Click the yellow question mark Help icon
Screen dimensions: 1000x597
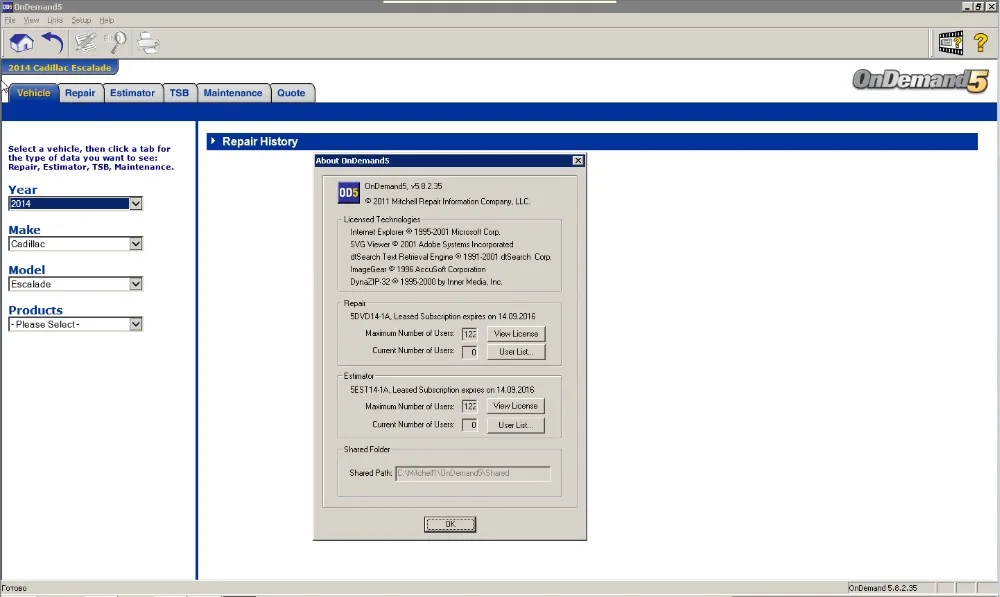[980, 43]
